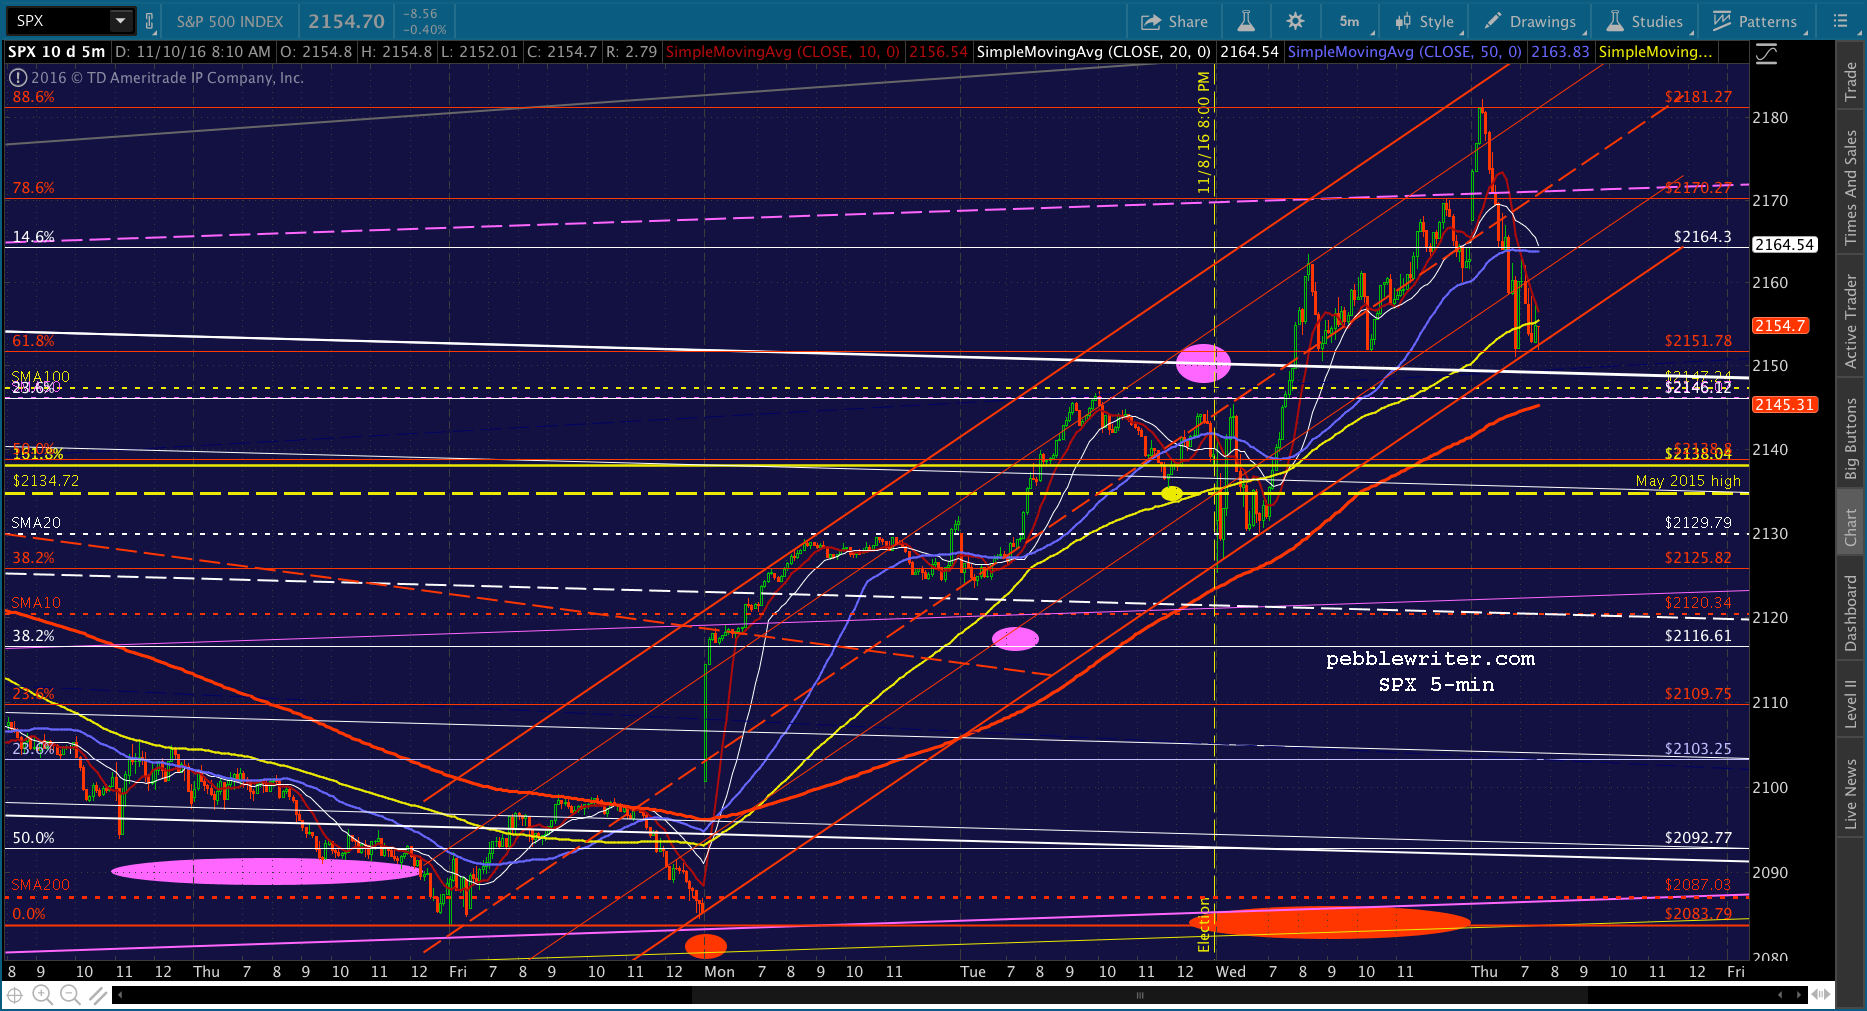Click the zoom in magnifier icon
The width and height of the screenshot is (1867, 1011).
tap(42, 995)
